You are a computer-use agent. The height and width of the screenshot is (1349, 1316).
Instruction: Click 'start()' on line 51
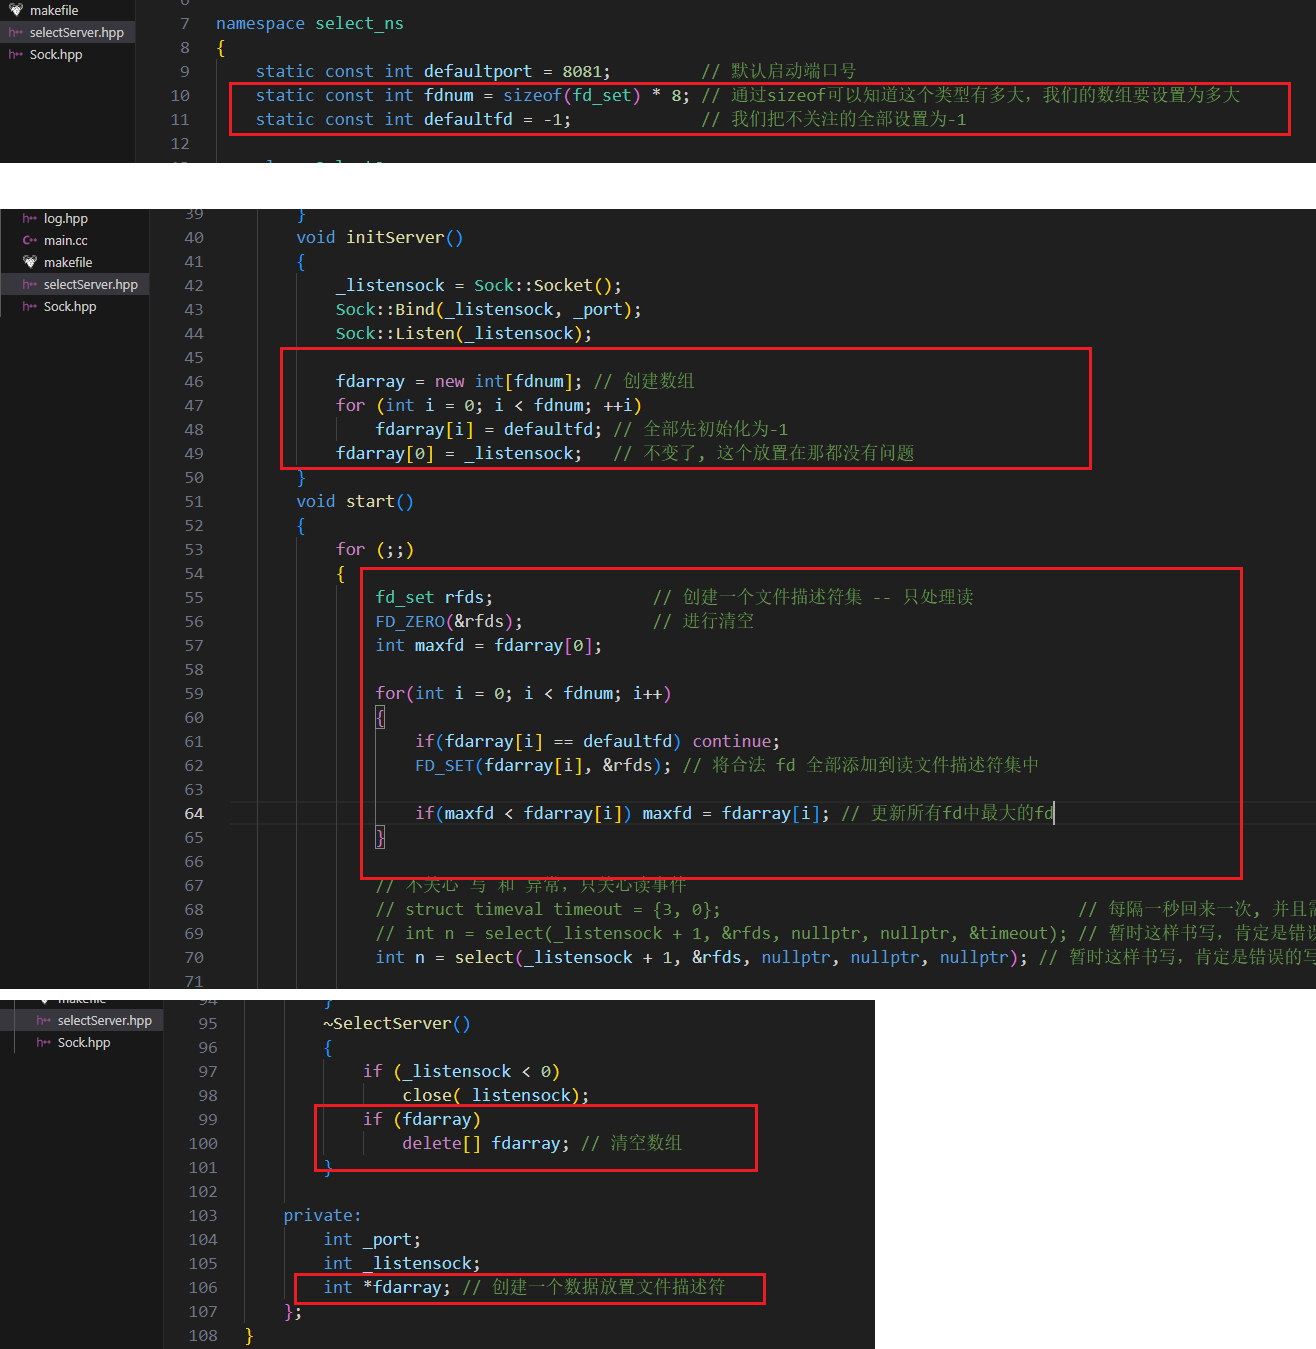(x=380, y=501)
